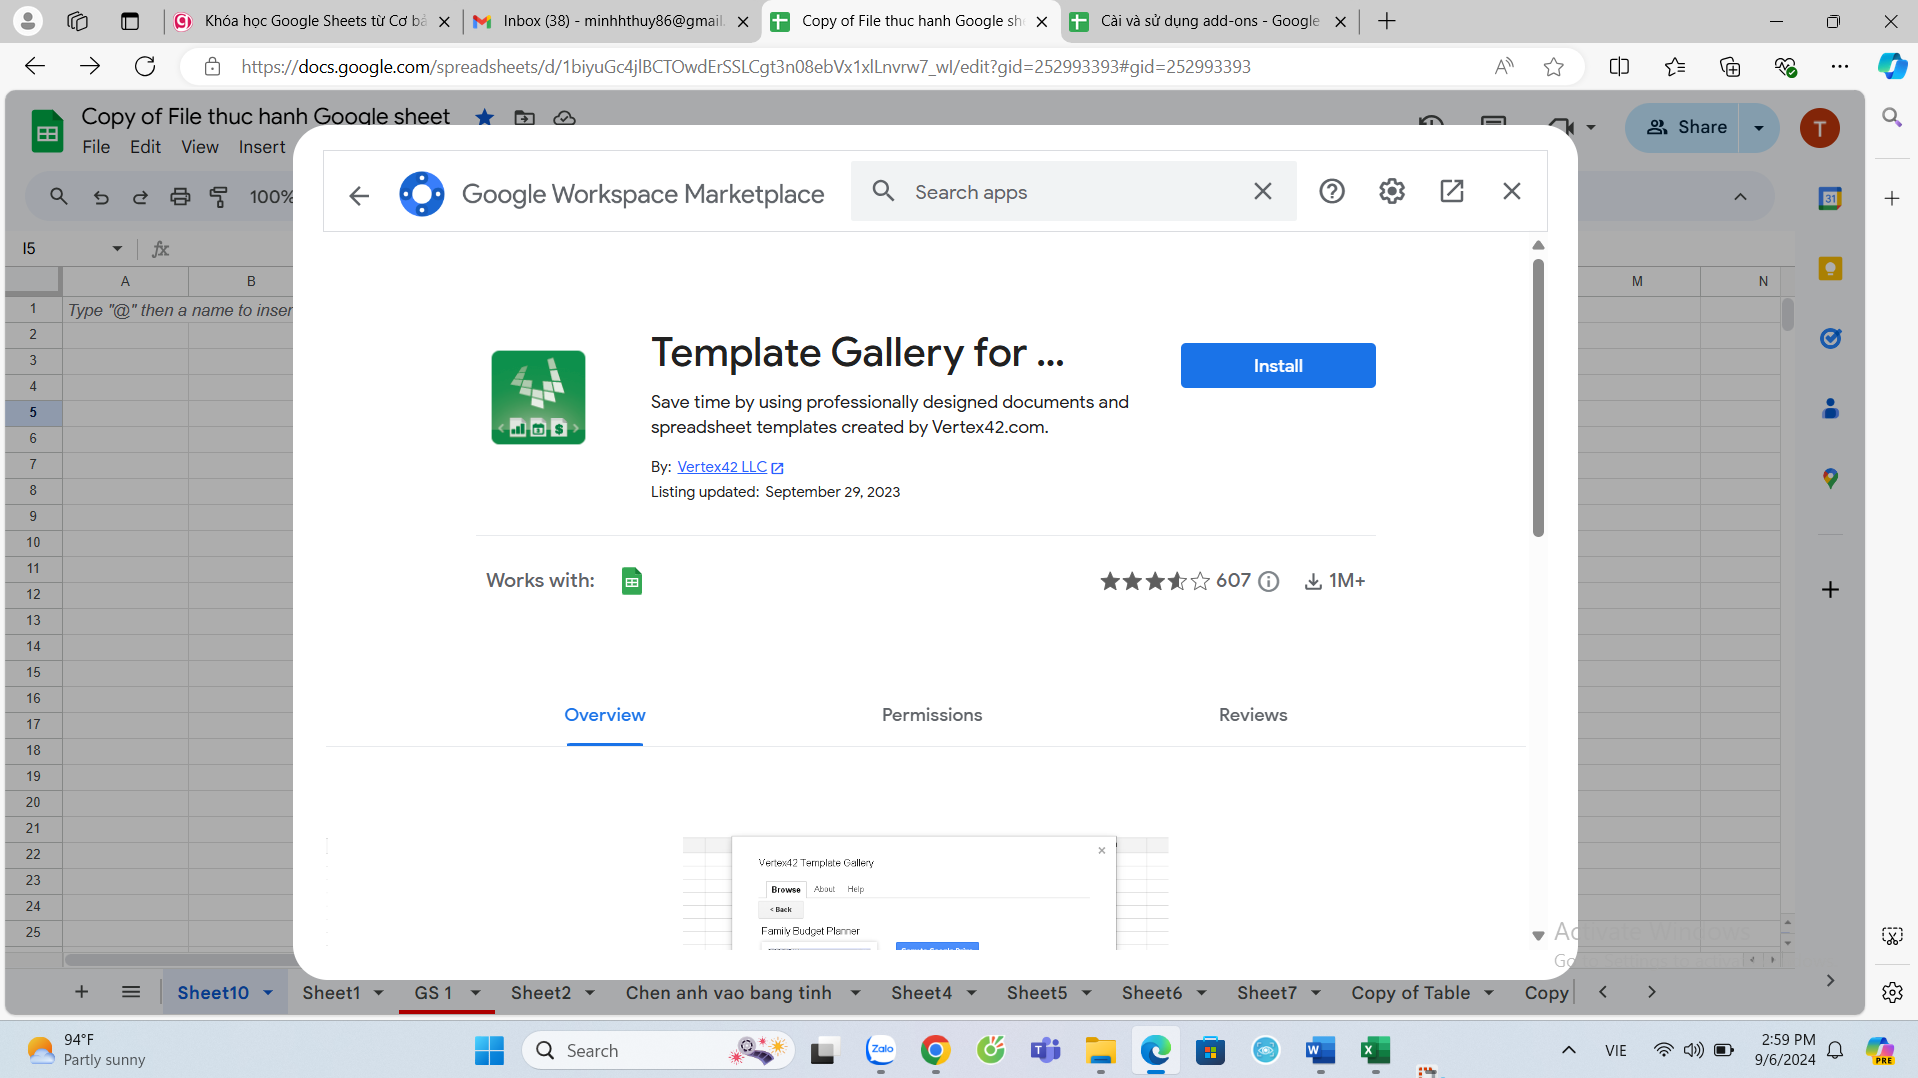Open Google Maps side panel icon
The image size is (1918, 1078).
click(1830, 479)
